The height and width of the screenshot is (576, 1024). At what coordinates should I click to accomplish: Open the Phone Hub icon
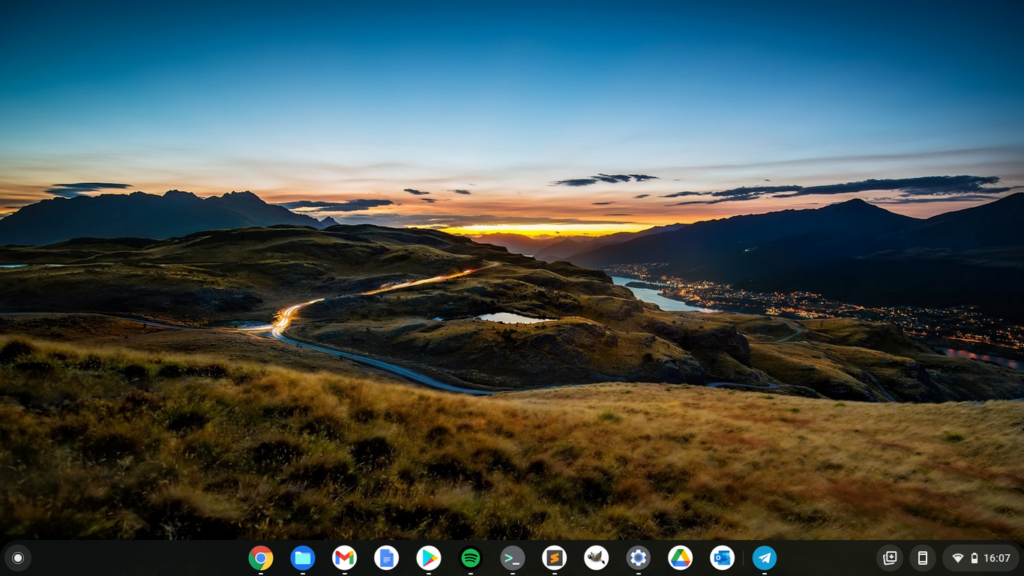click(922, 558)
